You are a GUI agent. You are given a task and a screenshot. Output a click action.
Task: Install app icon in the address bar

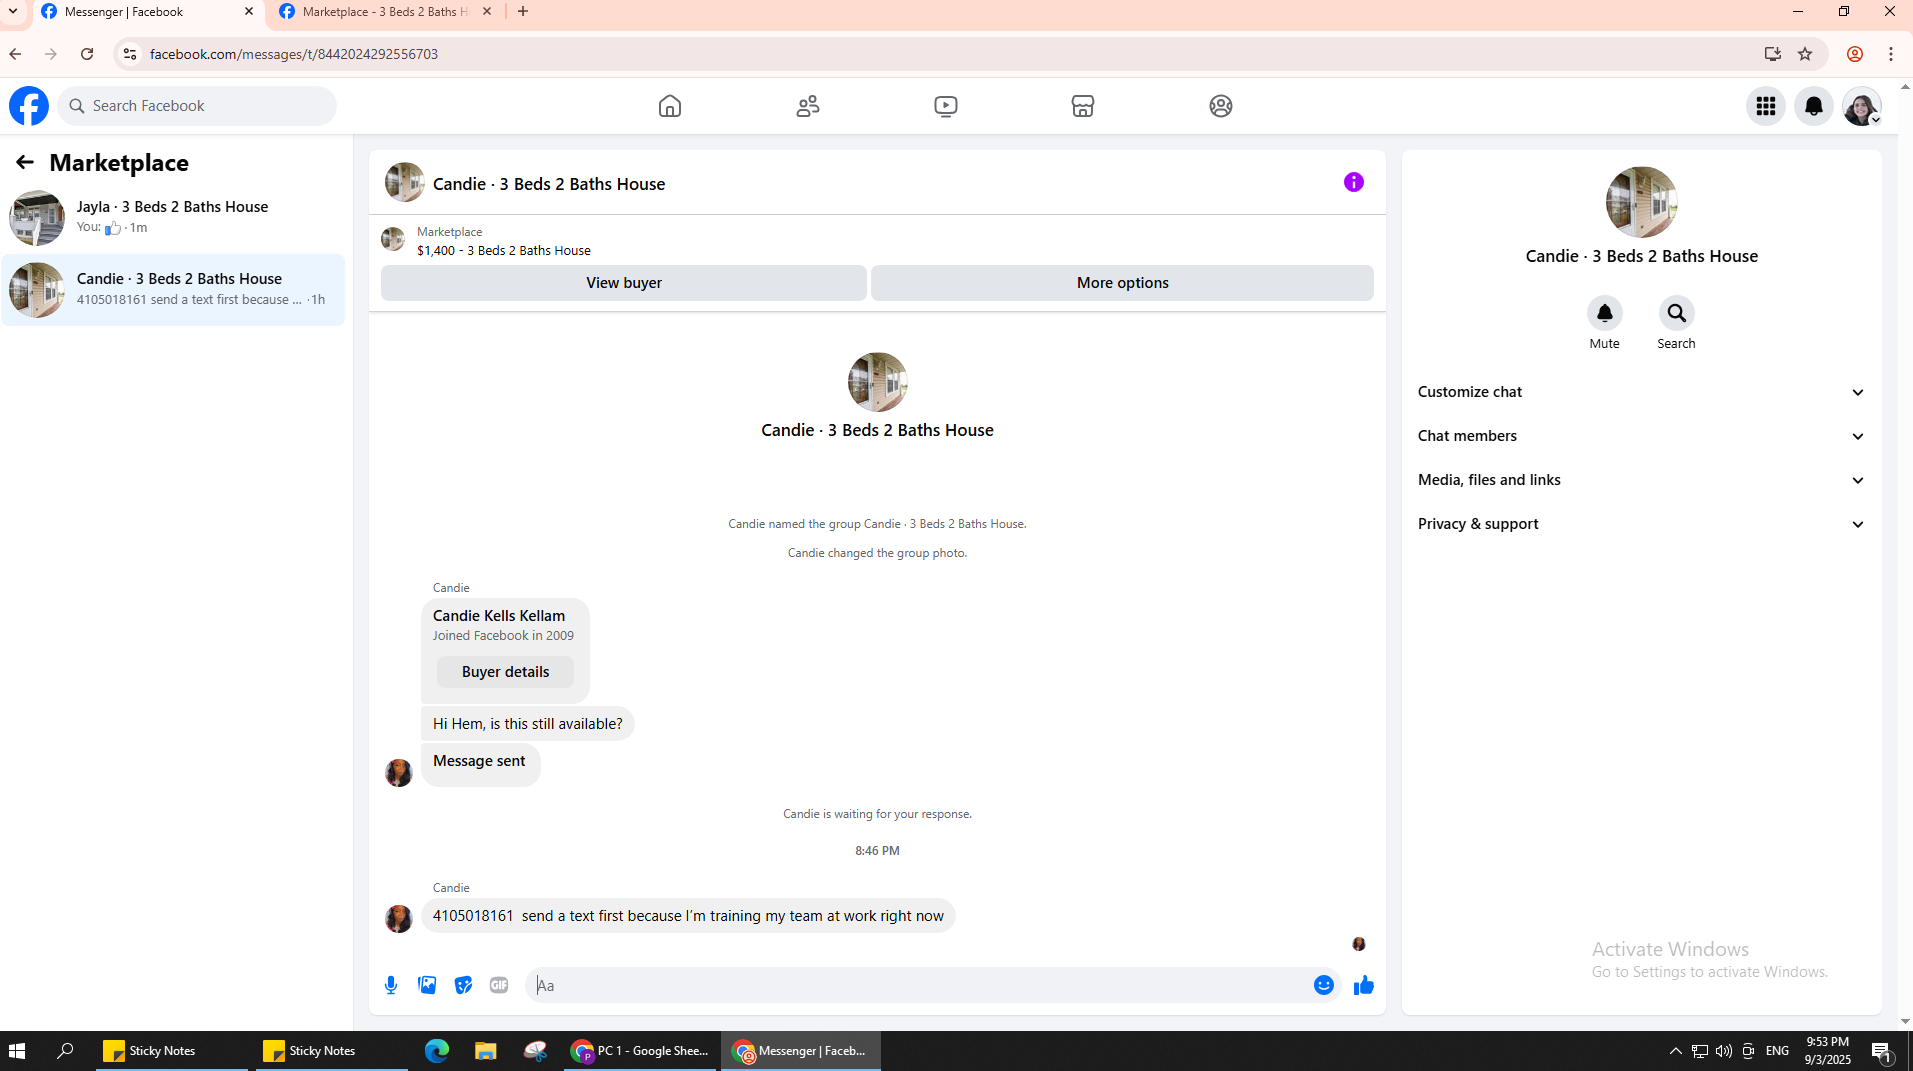point(1773,54)
